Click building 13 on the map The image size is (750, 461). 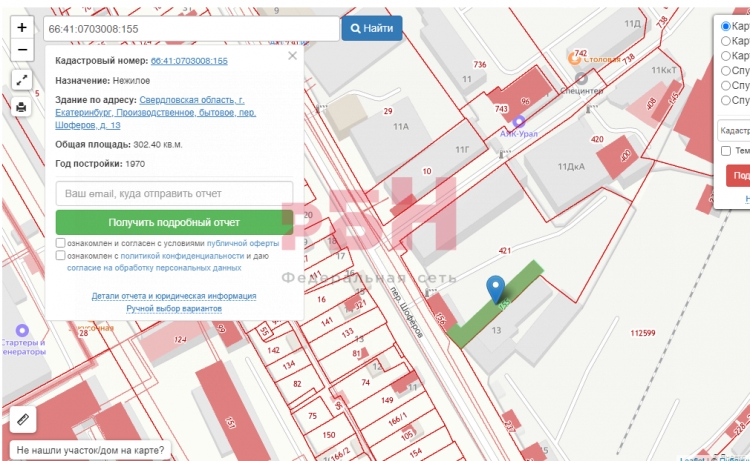(x=496, y=330)
